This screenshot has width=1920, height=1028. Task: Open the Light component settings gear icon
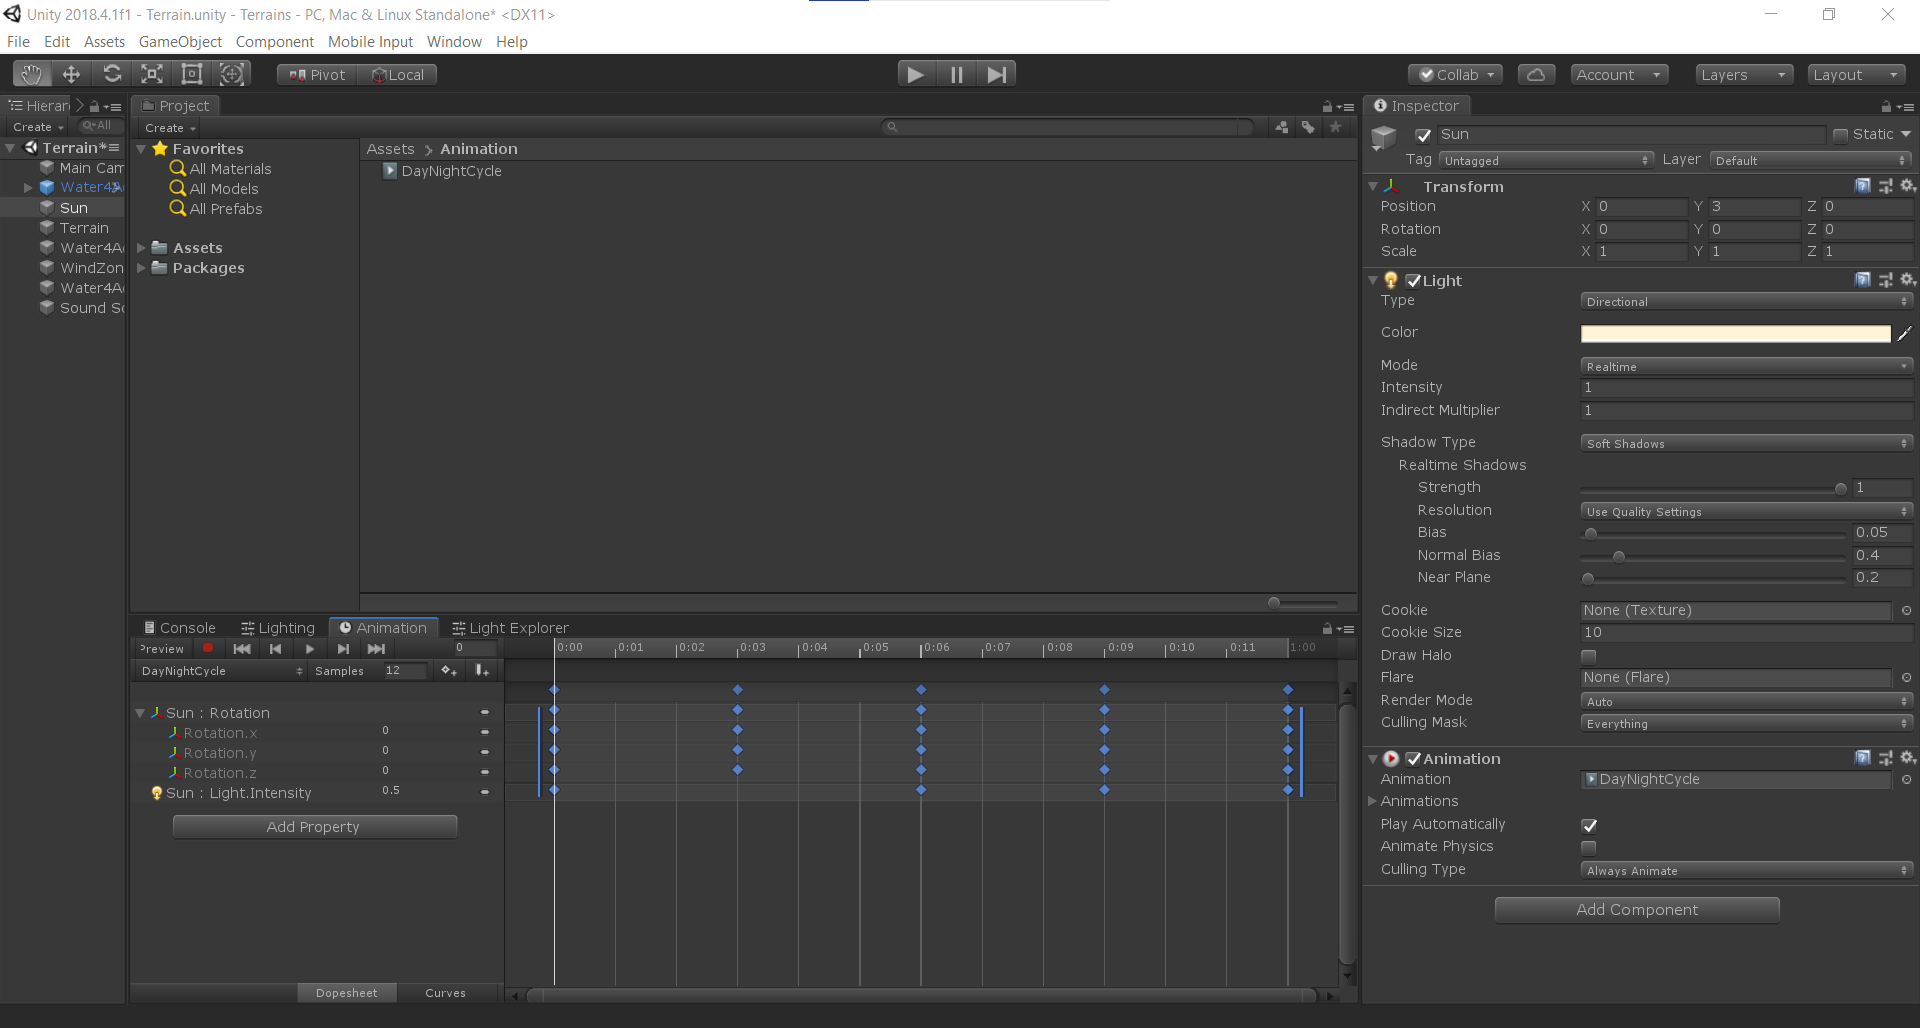point(1908,280)
